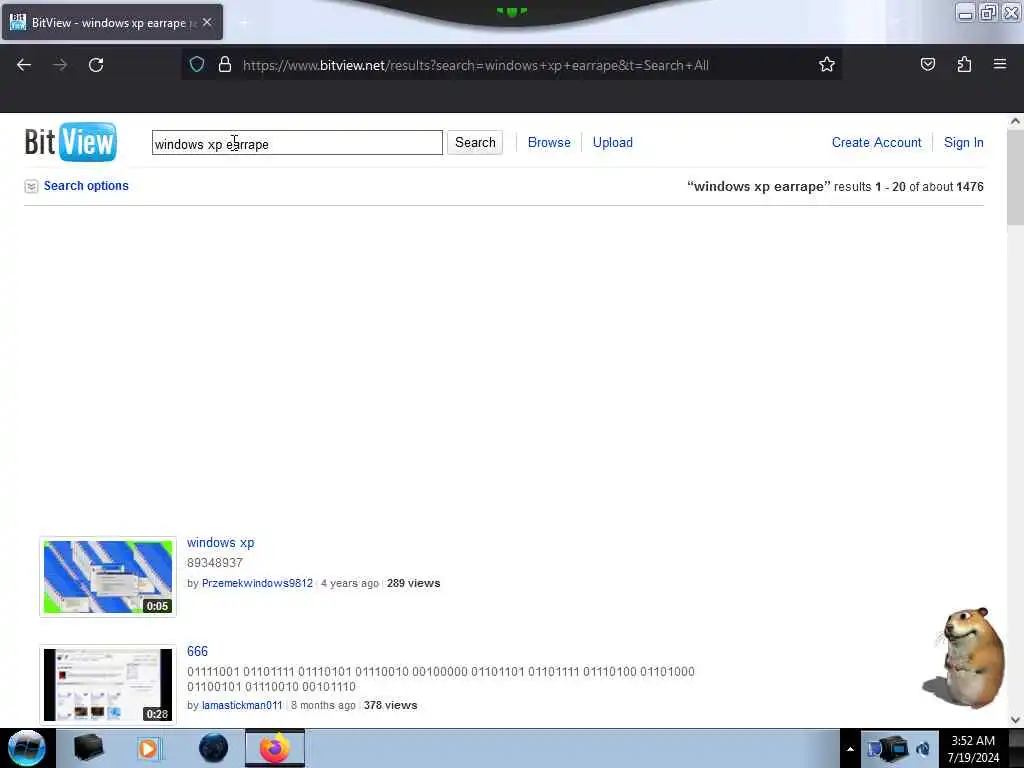Click the browser forward arrow
Viewport: 1024px width, 768px height.
(60, 65)
